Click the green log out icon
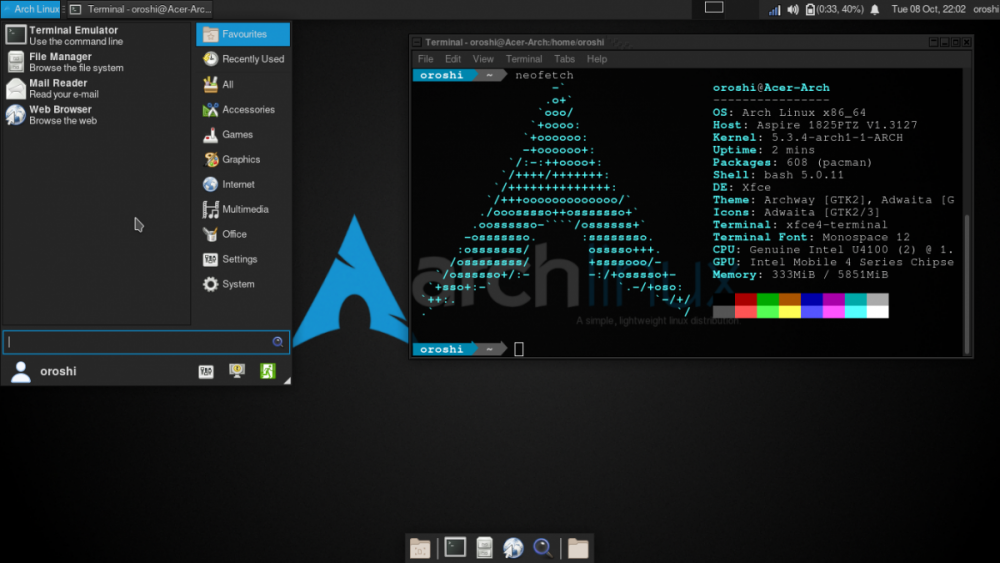 tap(268, 371)
